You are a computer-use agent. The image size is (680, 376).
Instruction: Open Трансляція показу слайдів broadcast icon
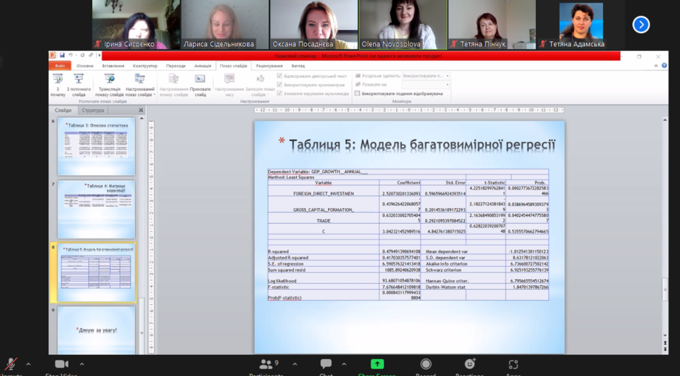110,79
